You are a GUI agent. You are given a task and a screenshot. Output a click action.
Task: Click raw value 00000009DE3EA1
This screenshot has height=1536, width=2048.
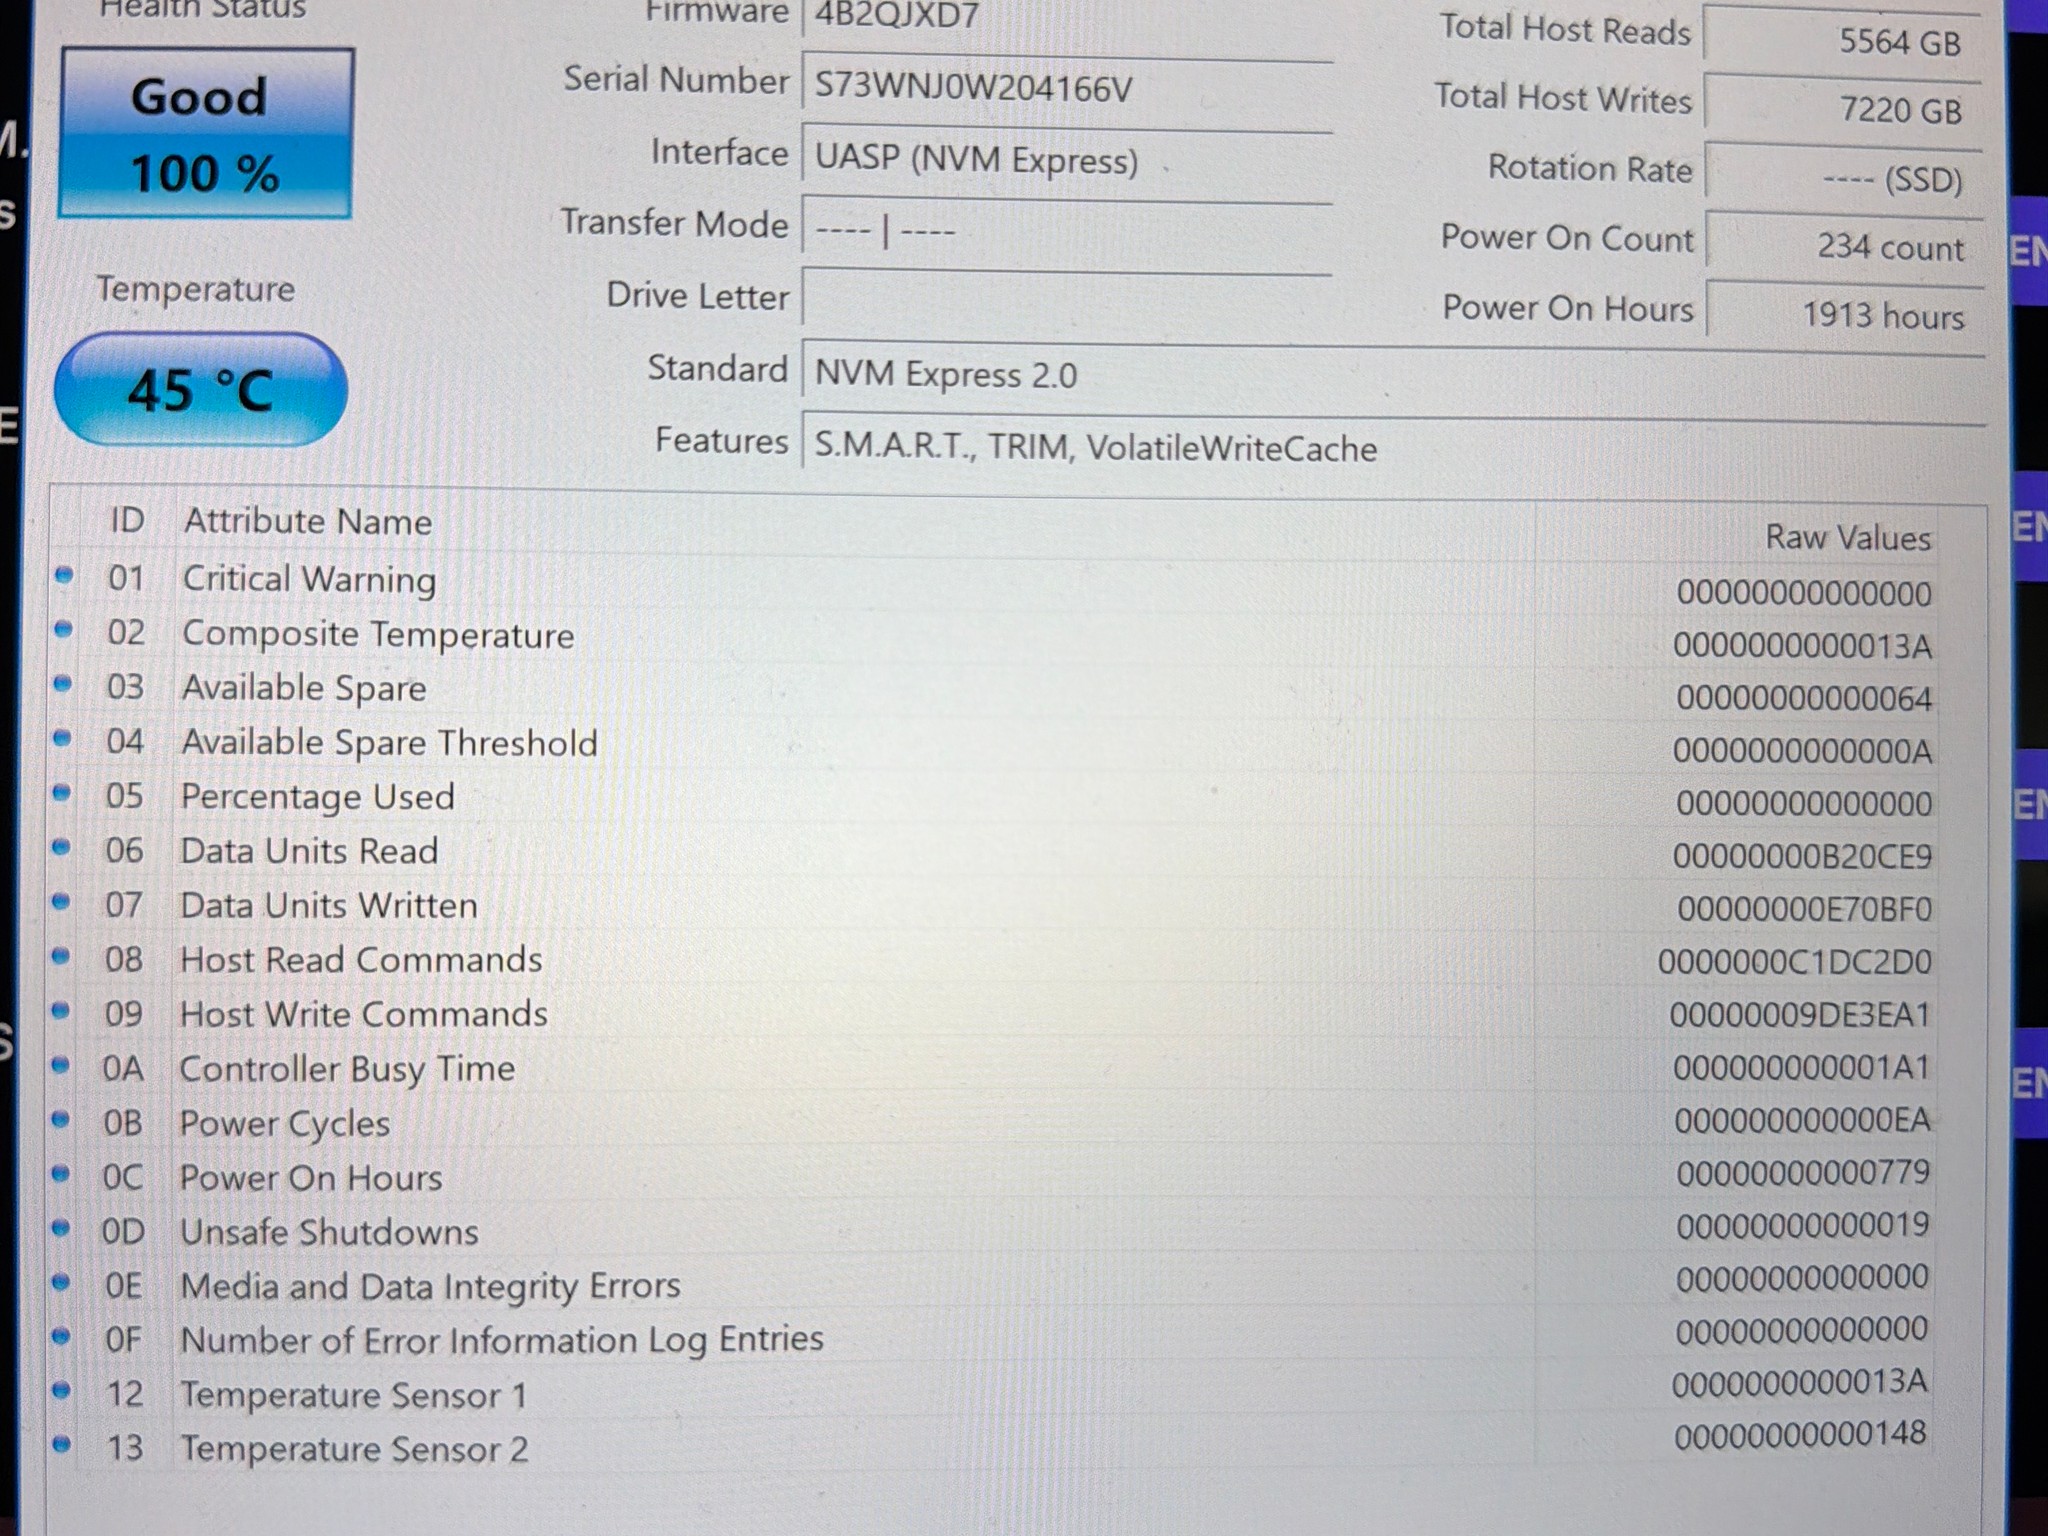1800,1015
